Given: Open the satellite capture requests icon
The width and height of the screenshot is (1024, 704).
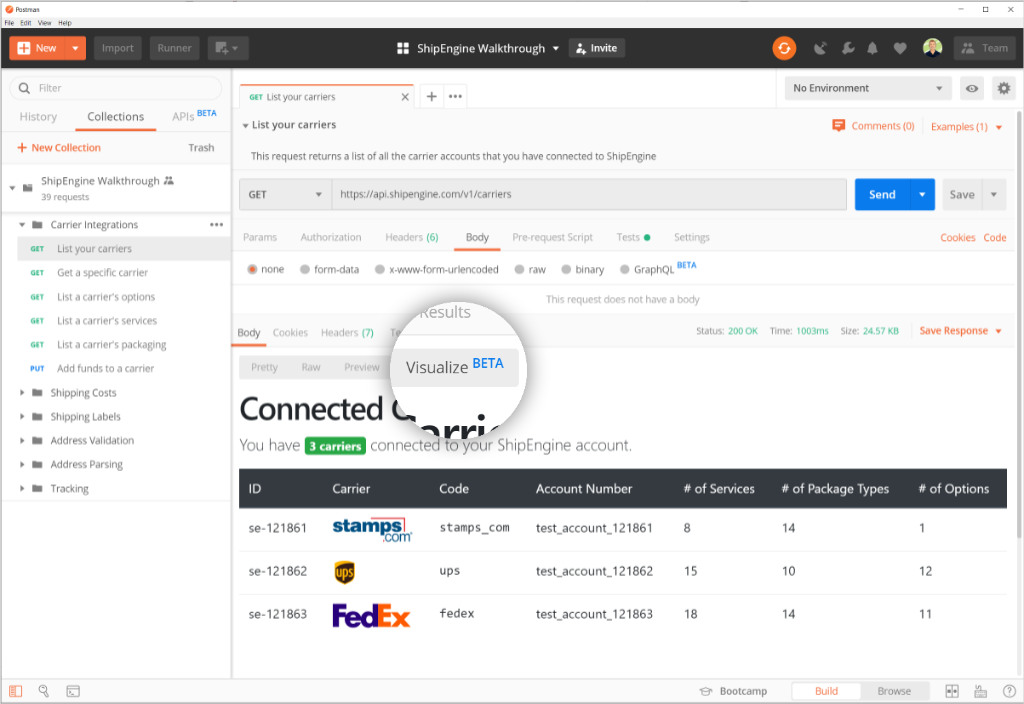Looking at the screenshot, I should tap(821, 48).
